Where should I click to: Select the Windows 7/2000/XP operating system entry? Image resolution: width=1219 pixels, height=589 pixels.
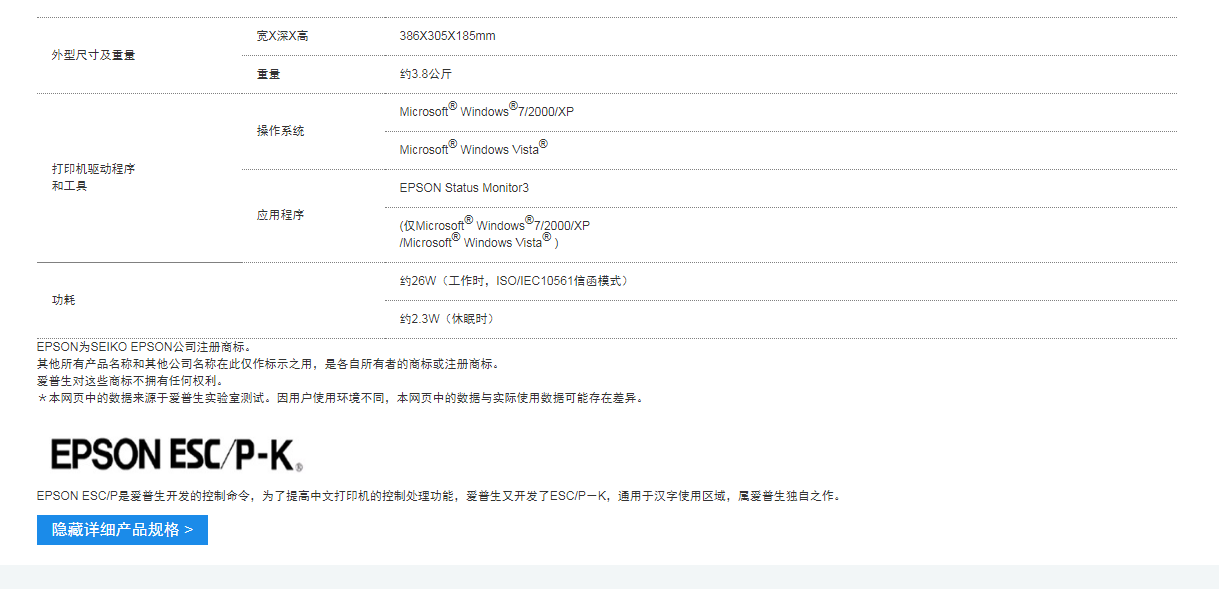[487, 110]
